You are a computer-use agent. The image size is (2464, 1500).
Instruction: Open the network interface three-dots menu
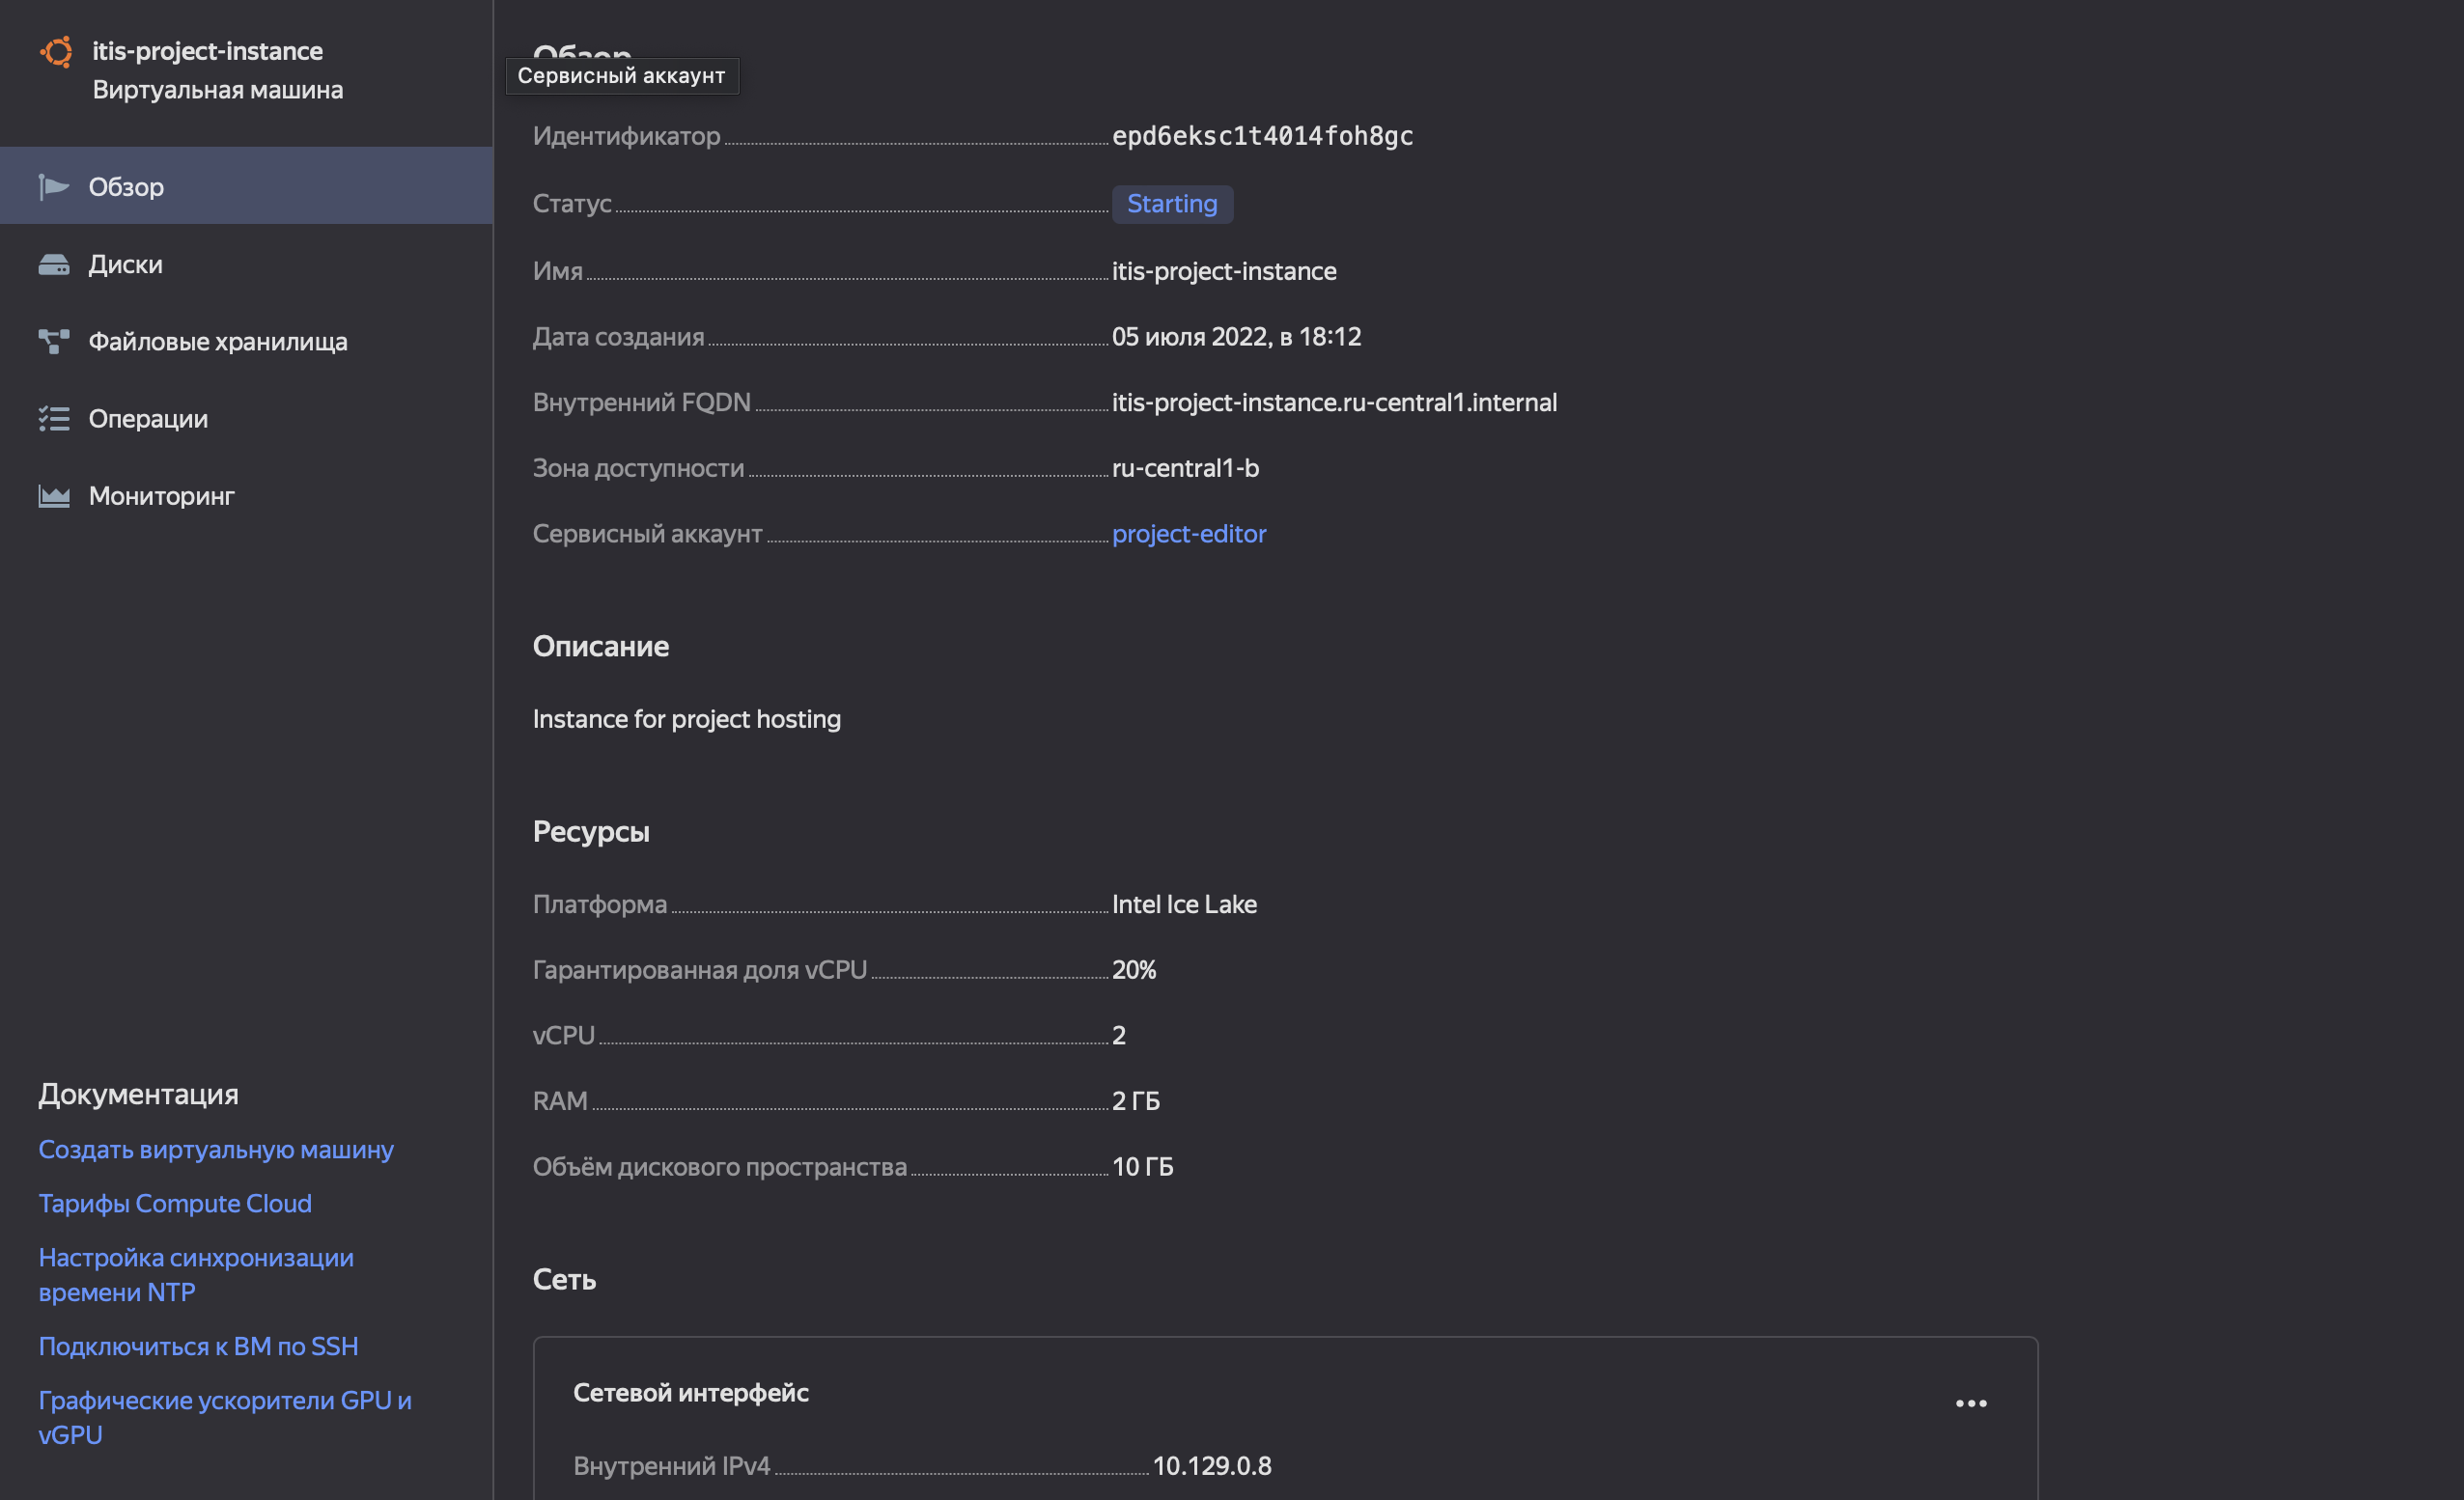pos(1971,1403)
